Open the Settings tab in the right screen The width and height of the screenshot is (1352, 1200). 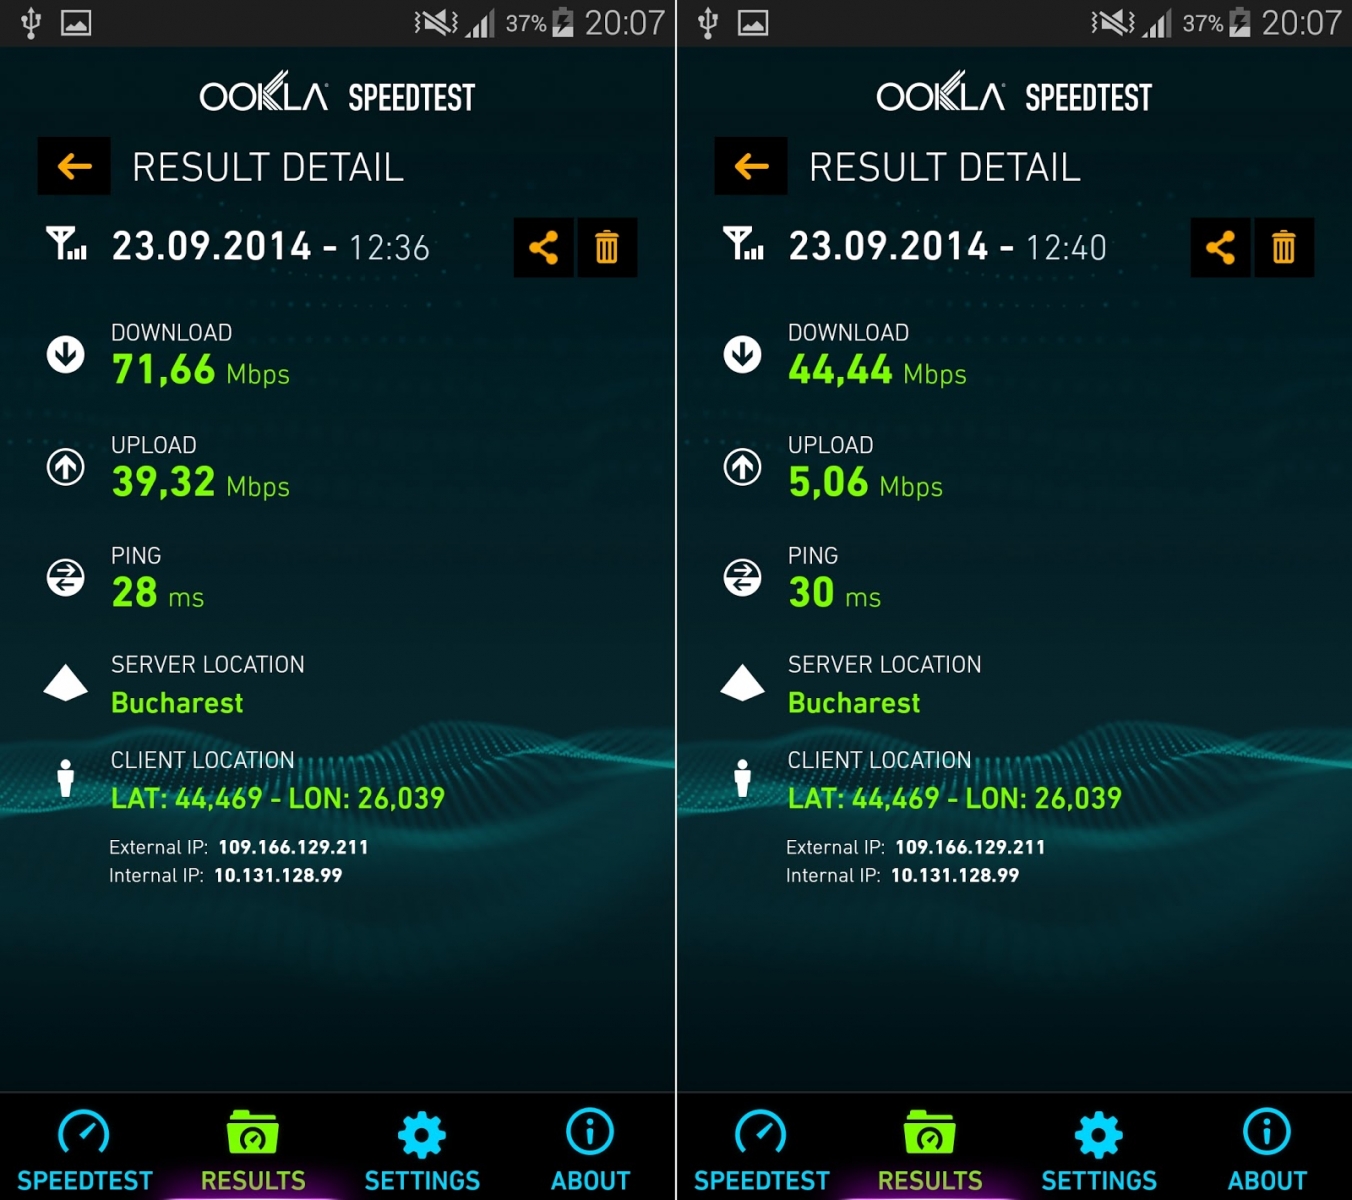click(1099, 1150)
